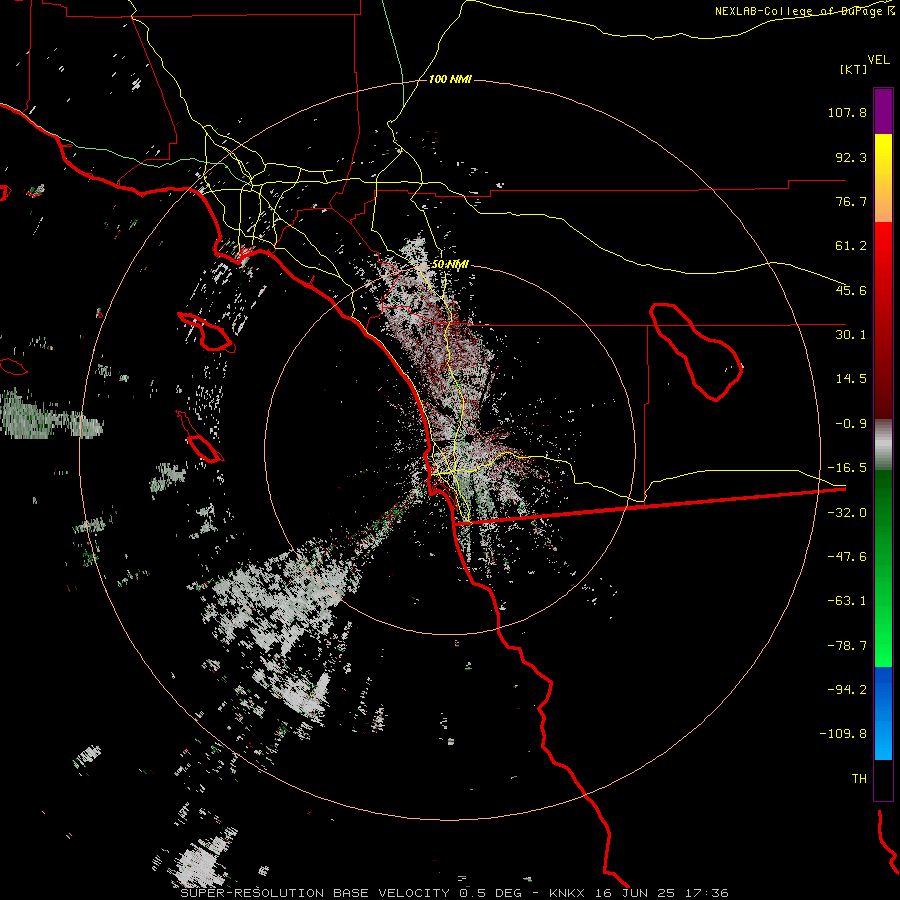Click the 107.8 value on velocity scale
Viewport: 900px width, 900px height.
pos(847,112)
